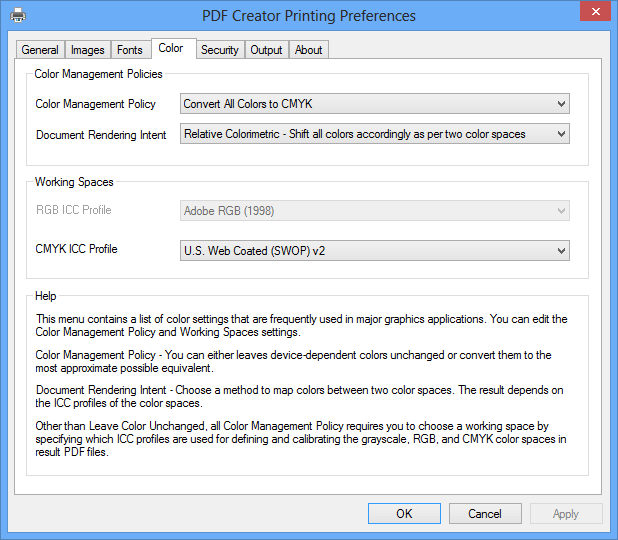Click the disabled RGB ICC Profile dropdown
The height and width of the screenshot is (540, 618).
click(x=375, y=210)
